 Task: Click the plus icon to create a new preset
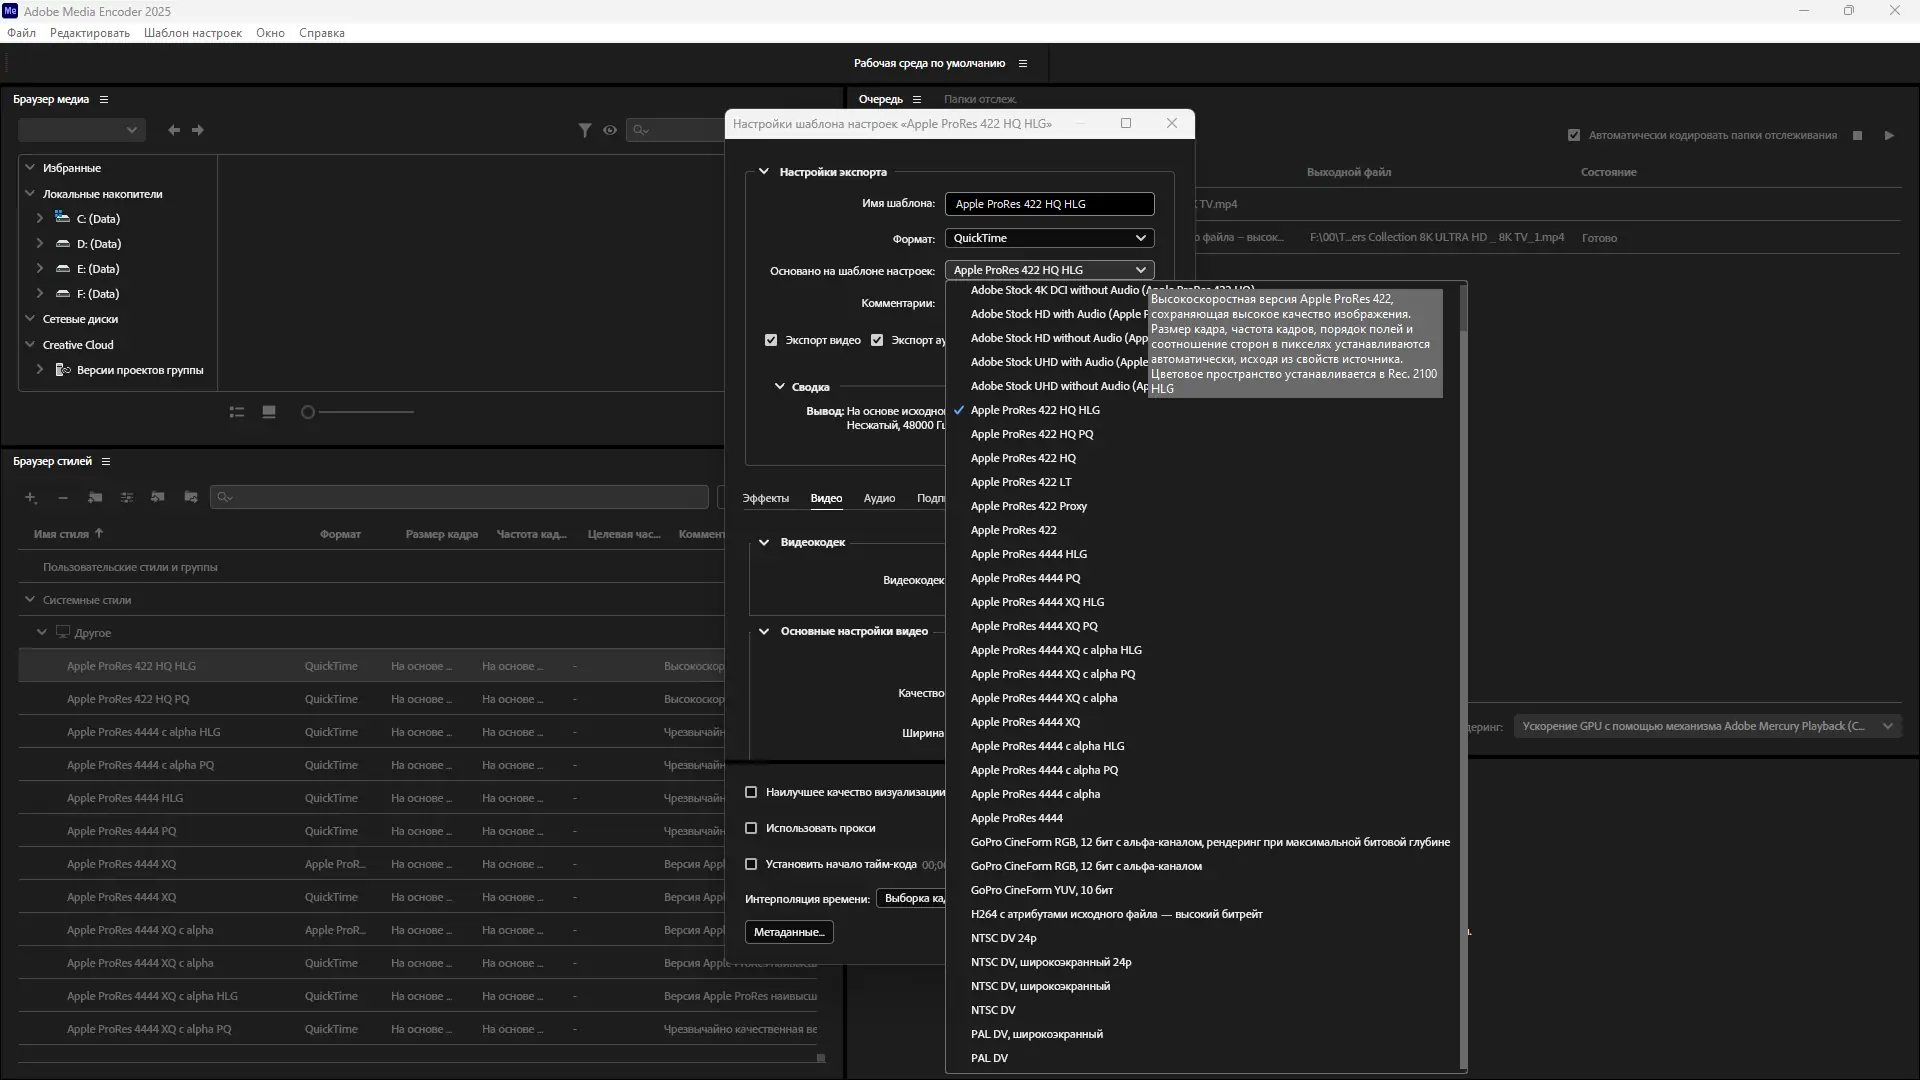[x=30, y=497]
